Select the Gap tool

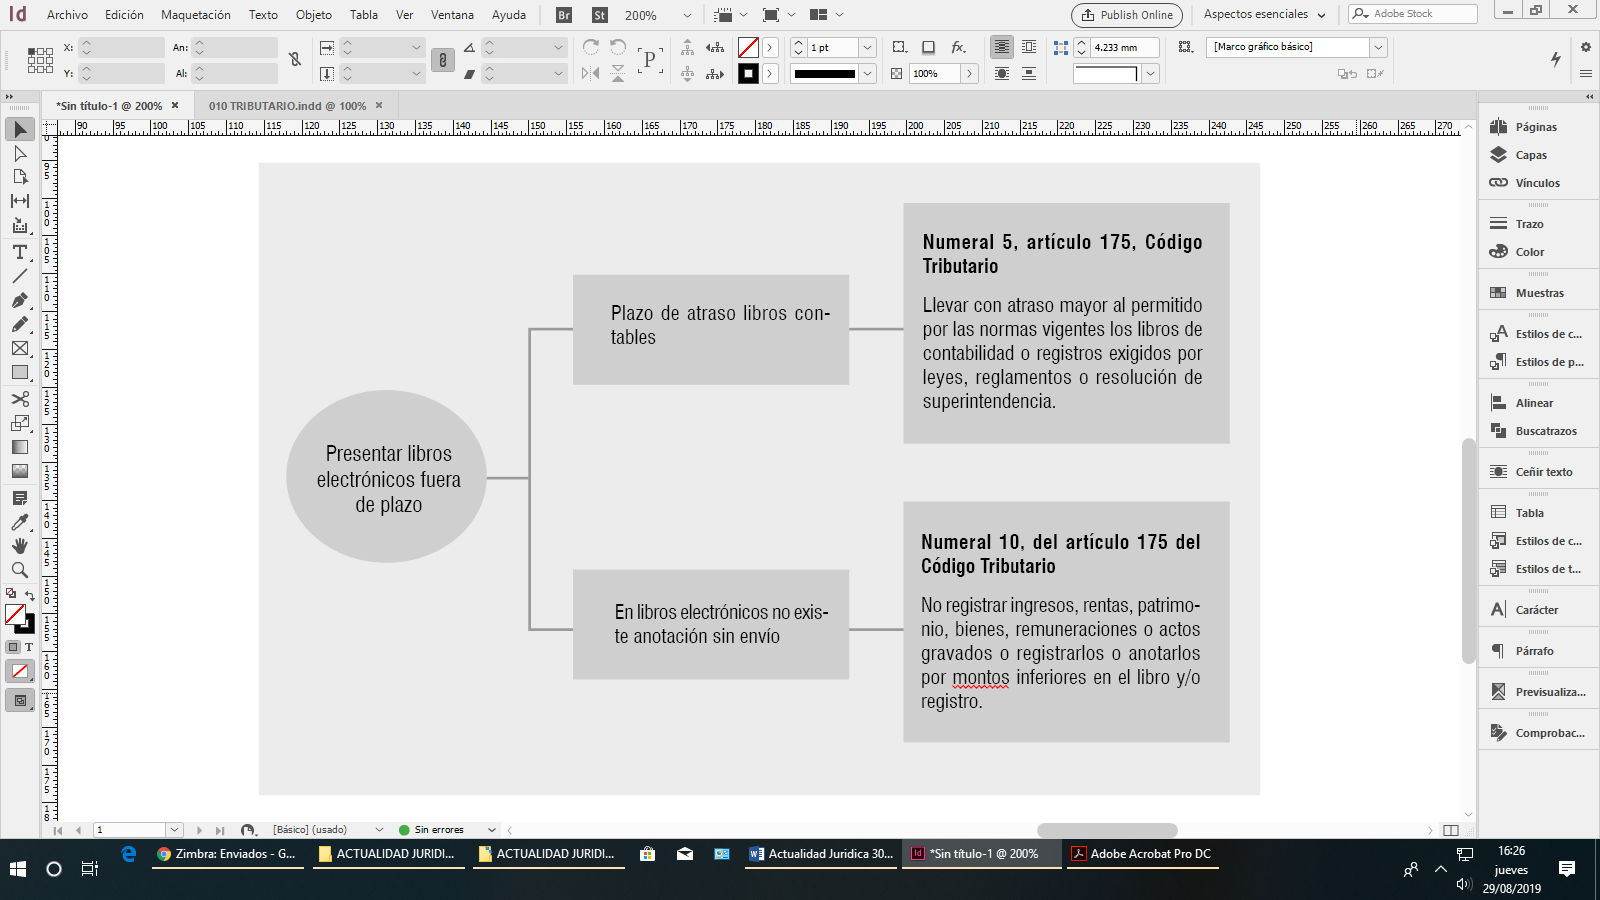(20, 201)
